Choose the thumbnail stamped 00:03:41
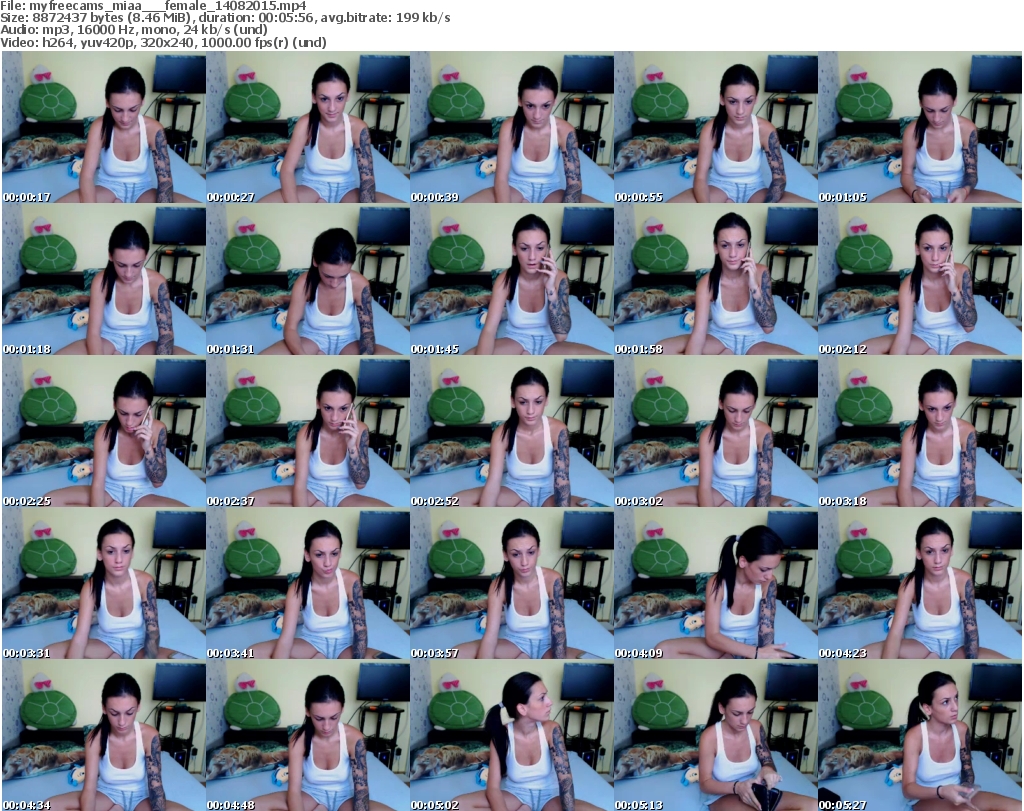The image size is (1024, 811). [x=308, y=584]
